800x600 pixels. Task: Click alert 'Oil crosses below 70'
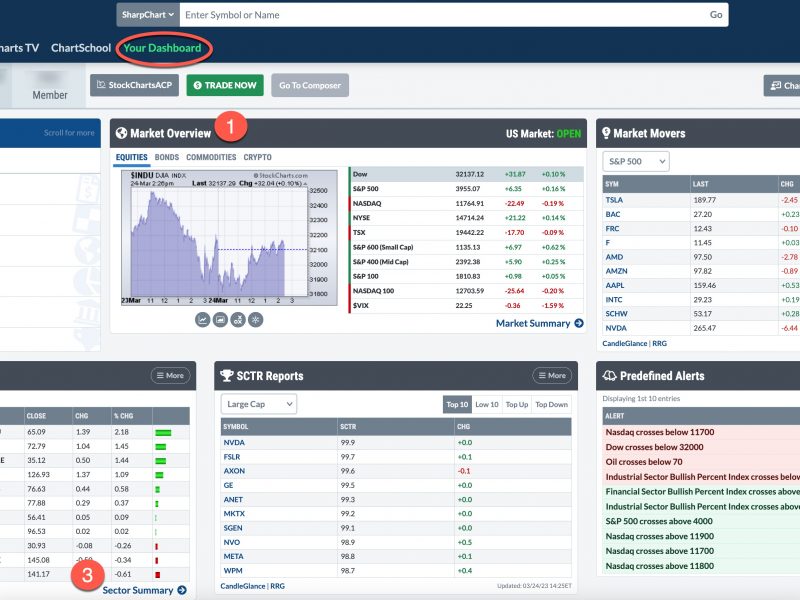point(644,462)
